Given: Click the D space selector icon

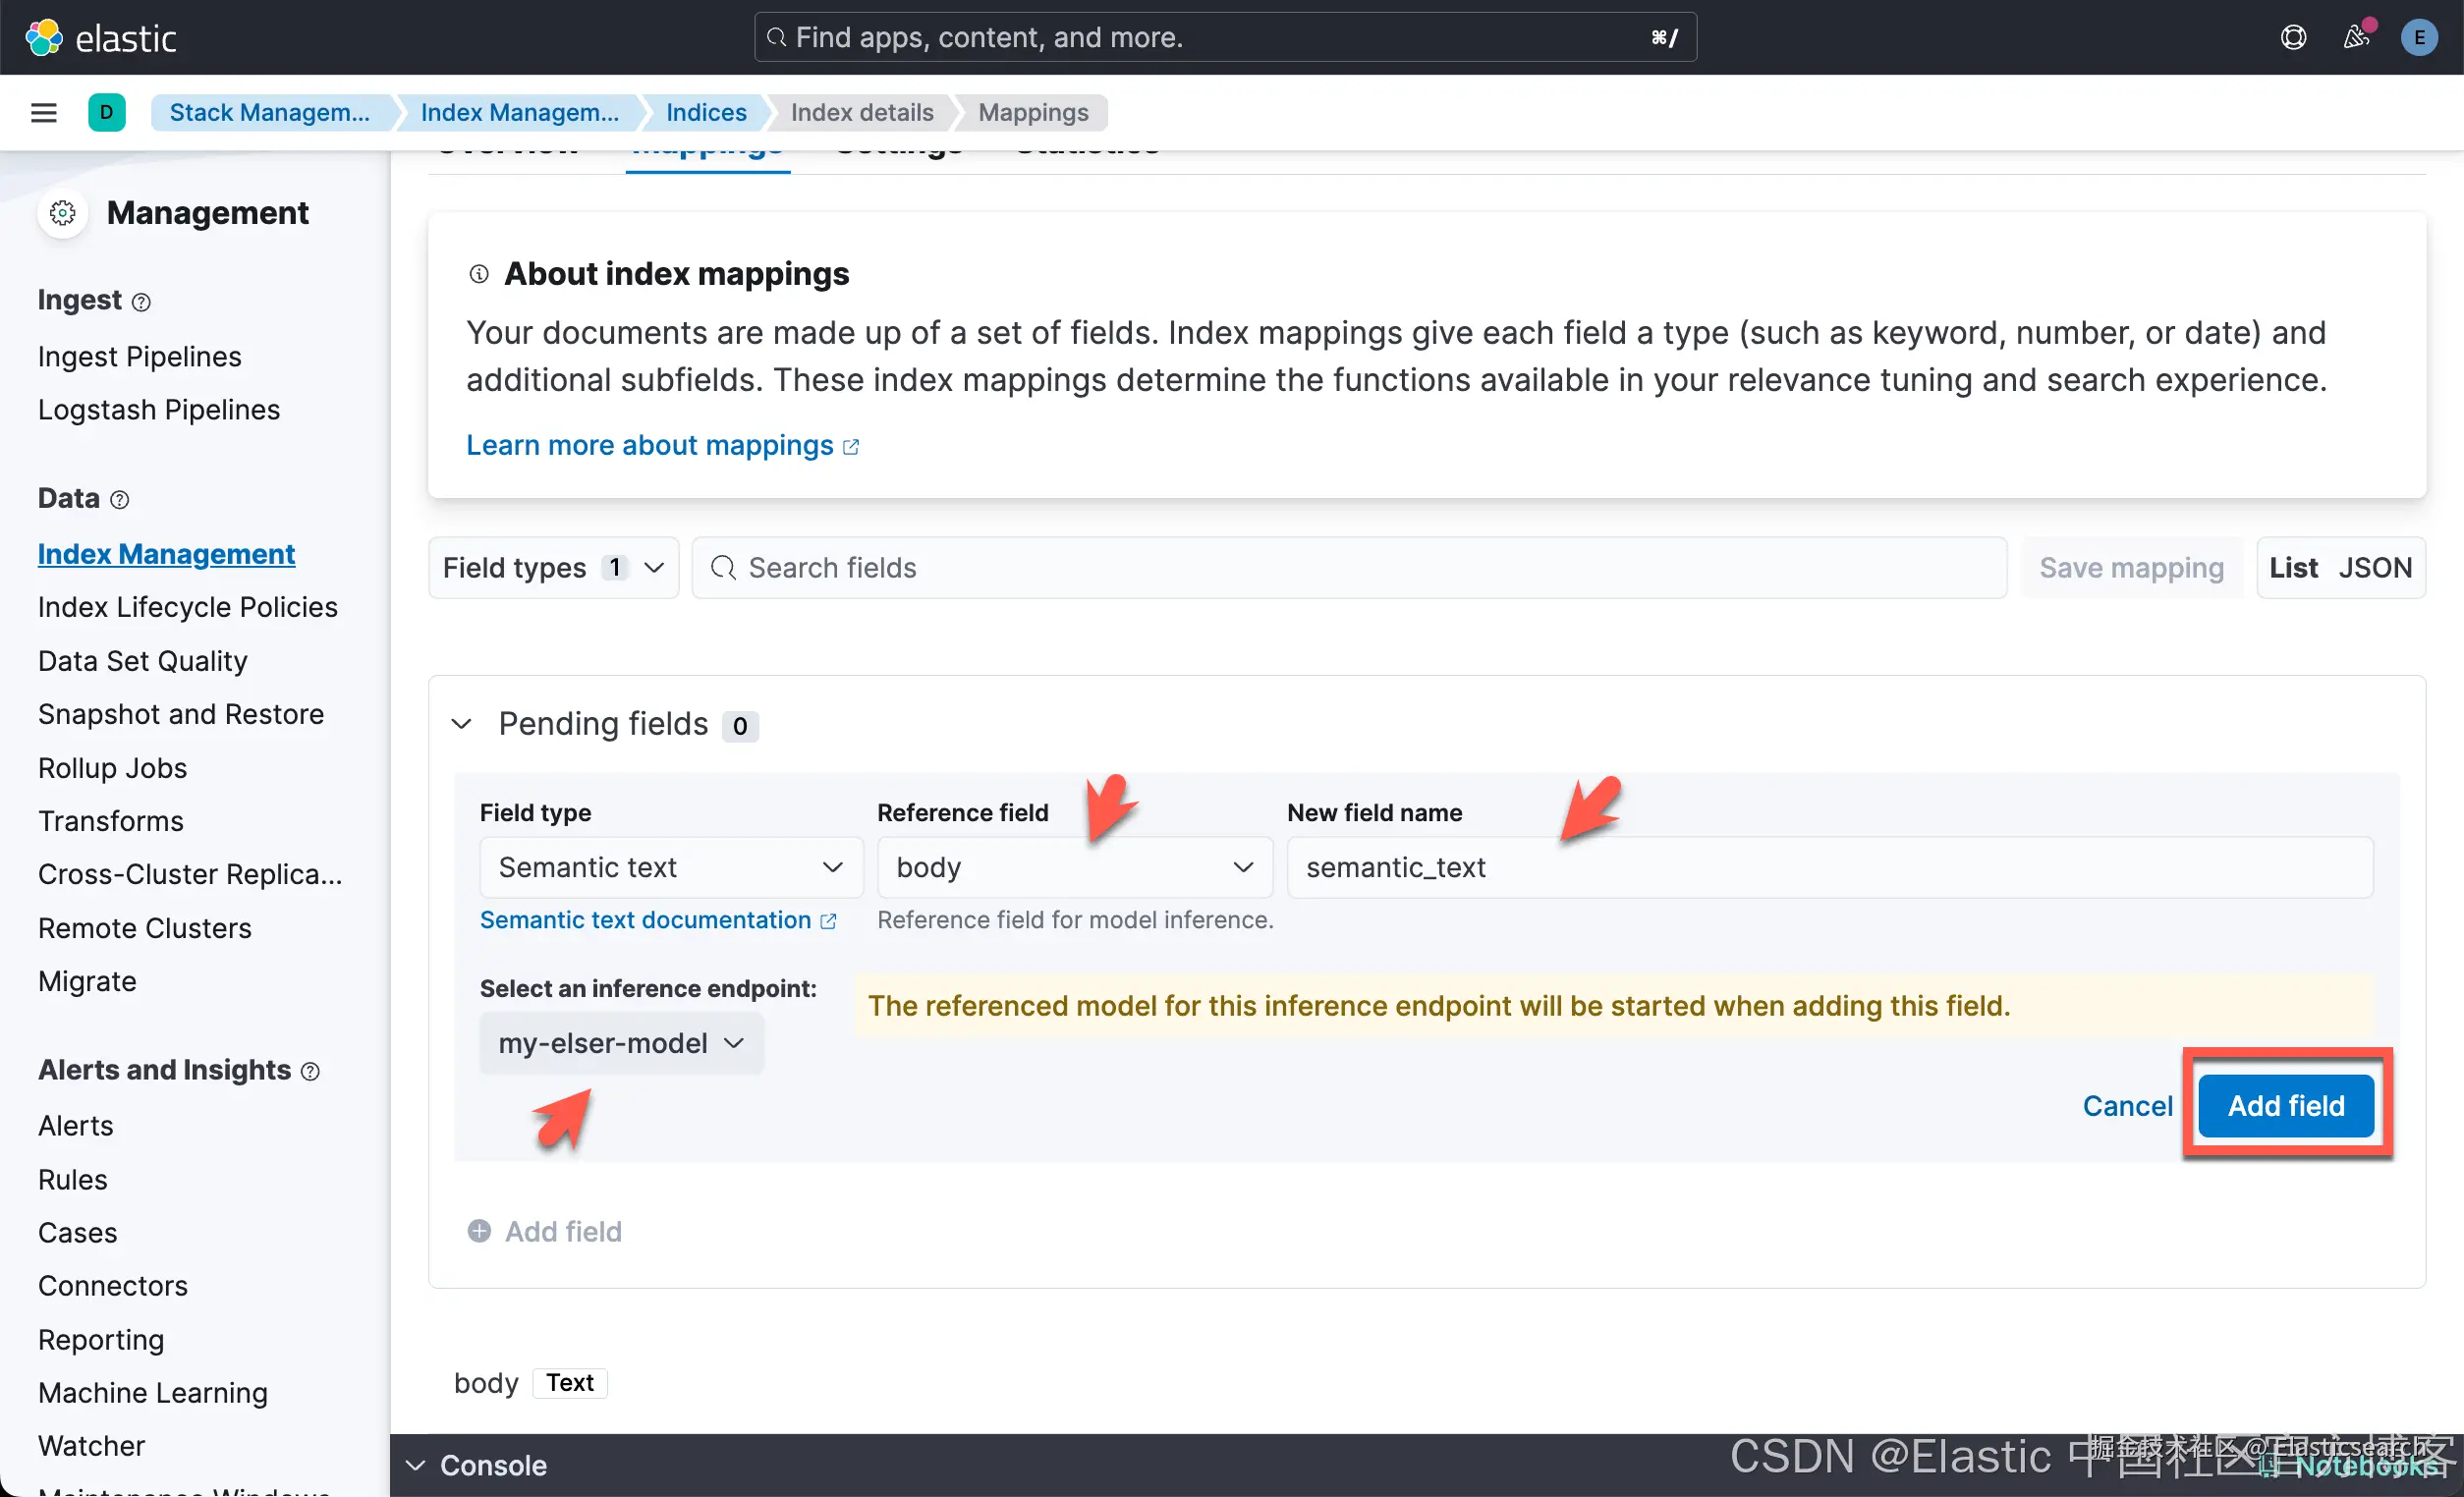Looking at the screenshot, I should [x=106, y=112].
